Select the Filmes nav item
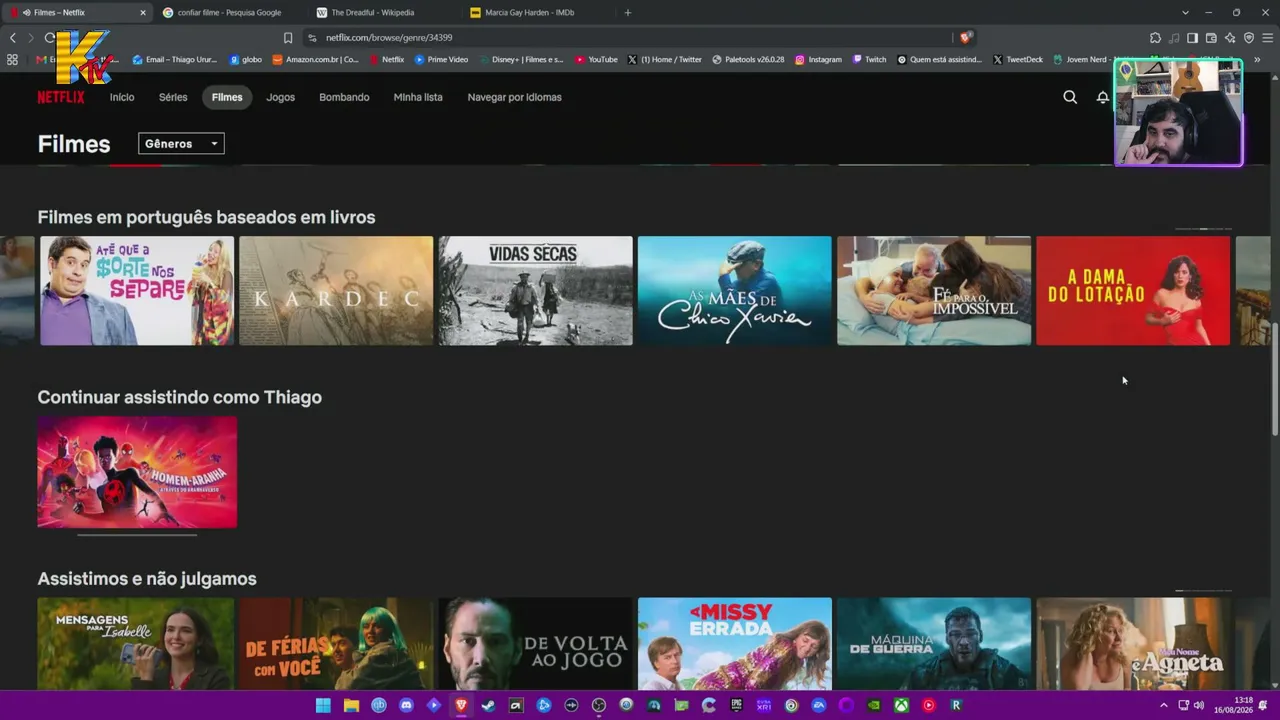1280x720 pixels. 227,97
